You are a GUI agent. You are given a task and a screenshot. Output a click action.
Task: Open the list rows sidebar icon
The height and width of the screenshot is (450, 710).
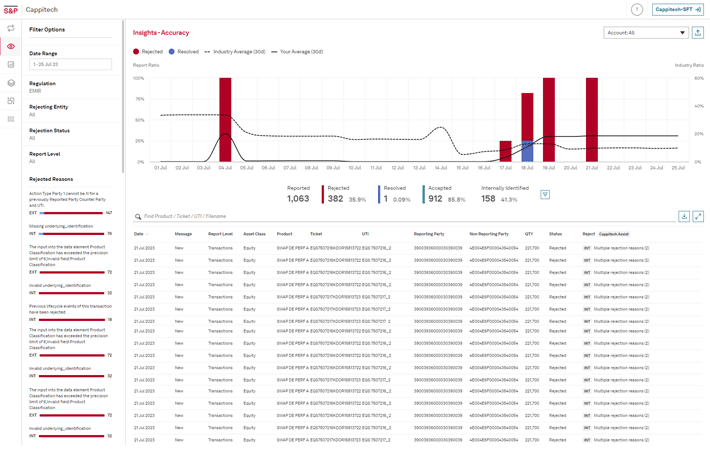(x=11, y=119)
